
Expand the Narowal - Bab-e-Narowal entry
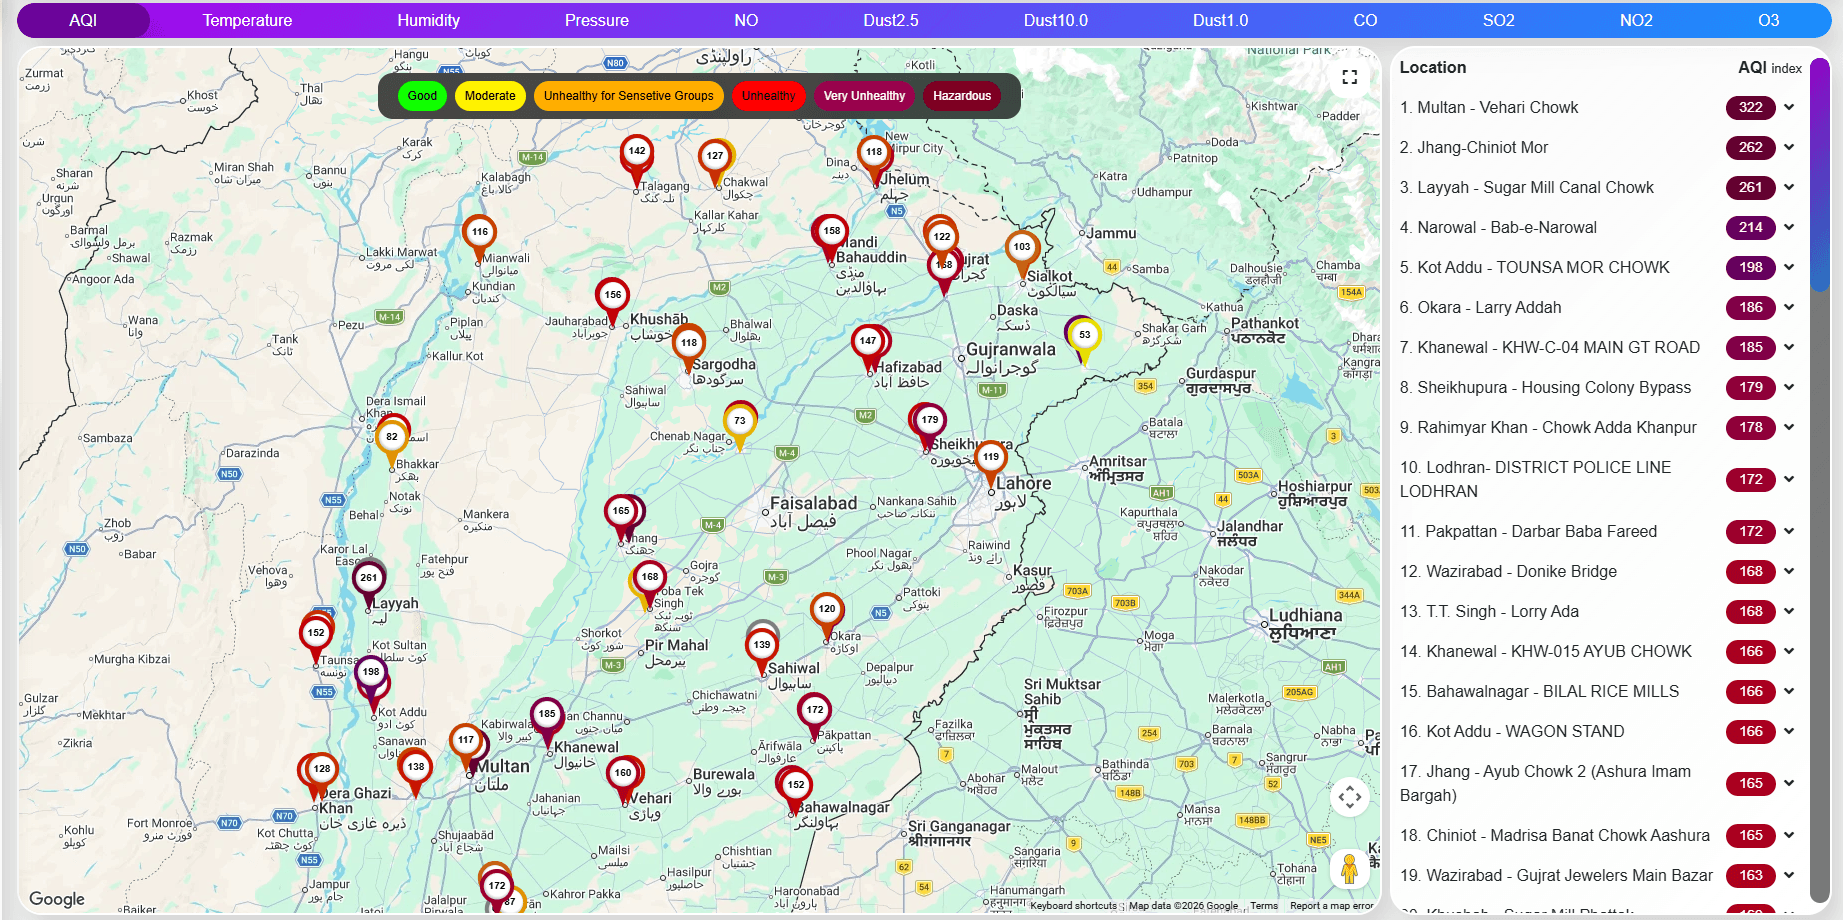point(1789,227)
